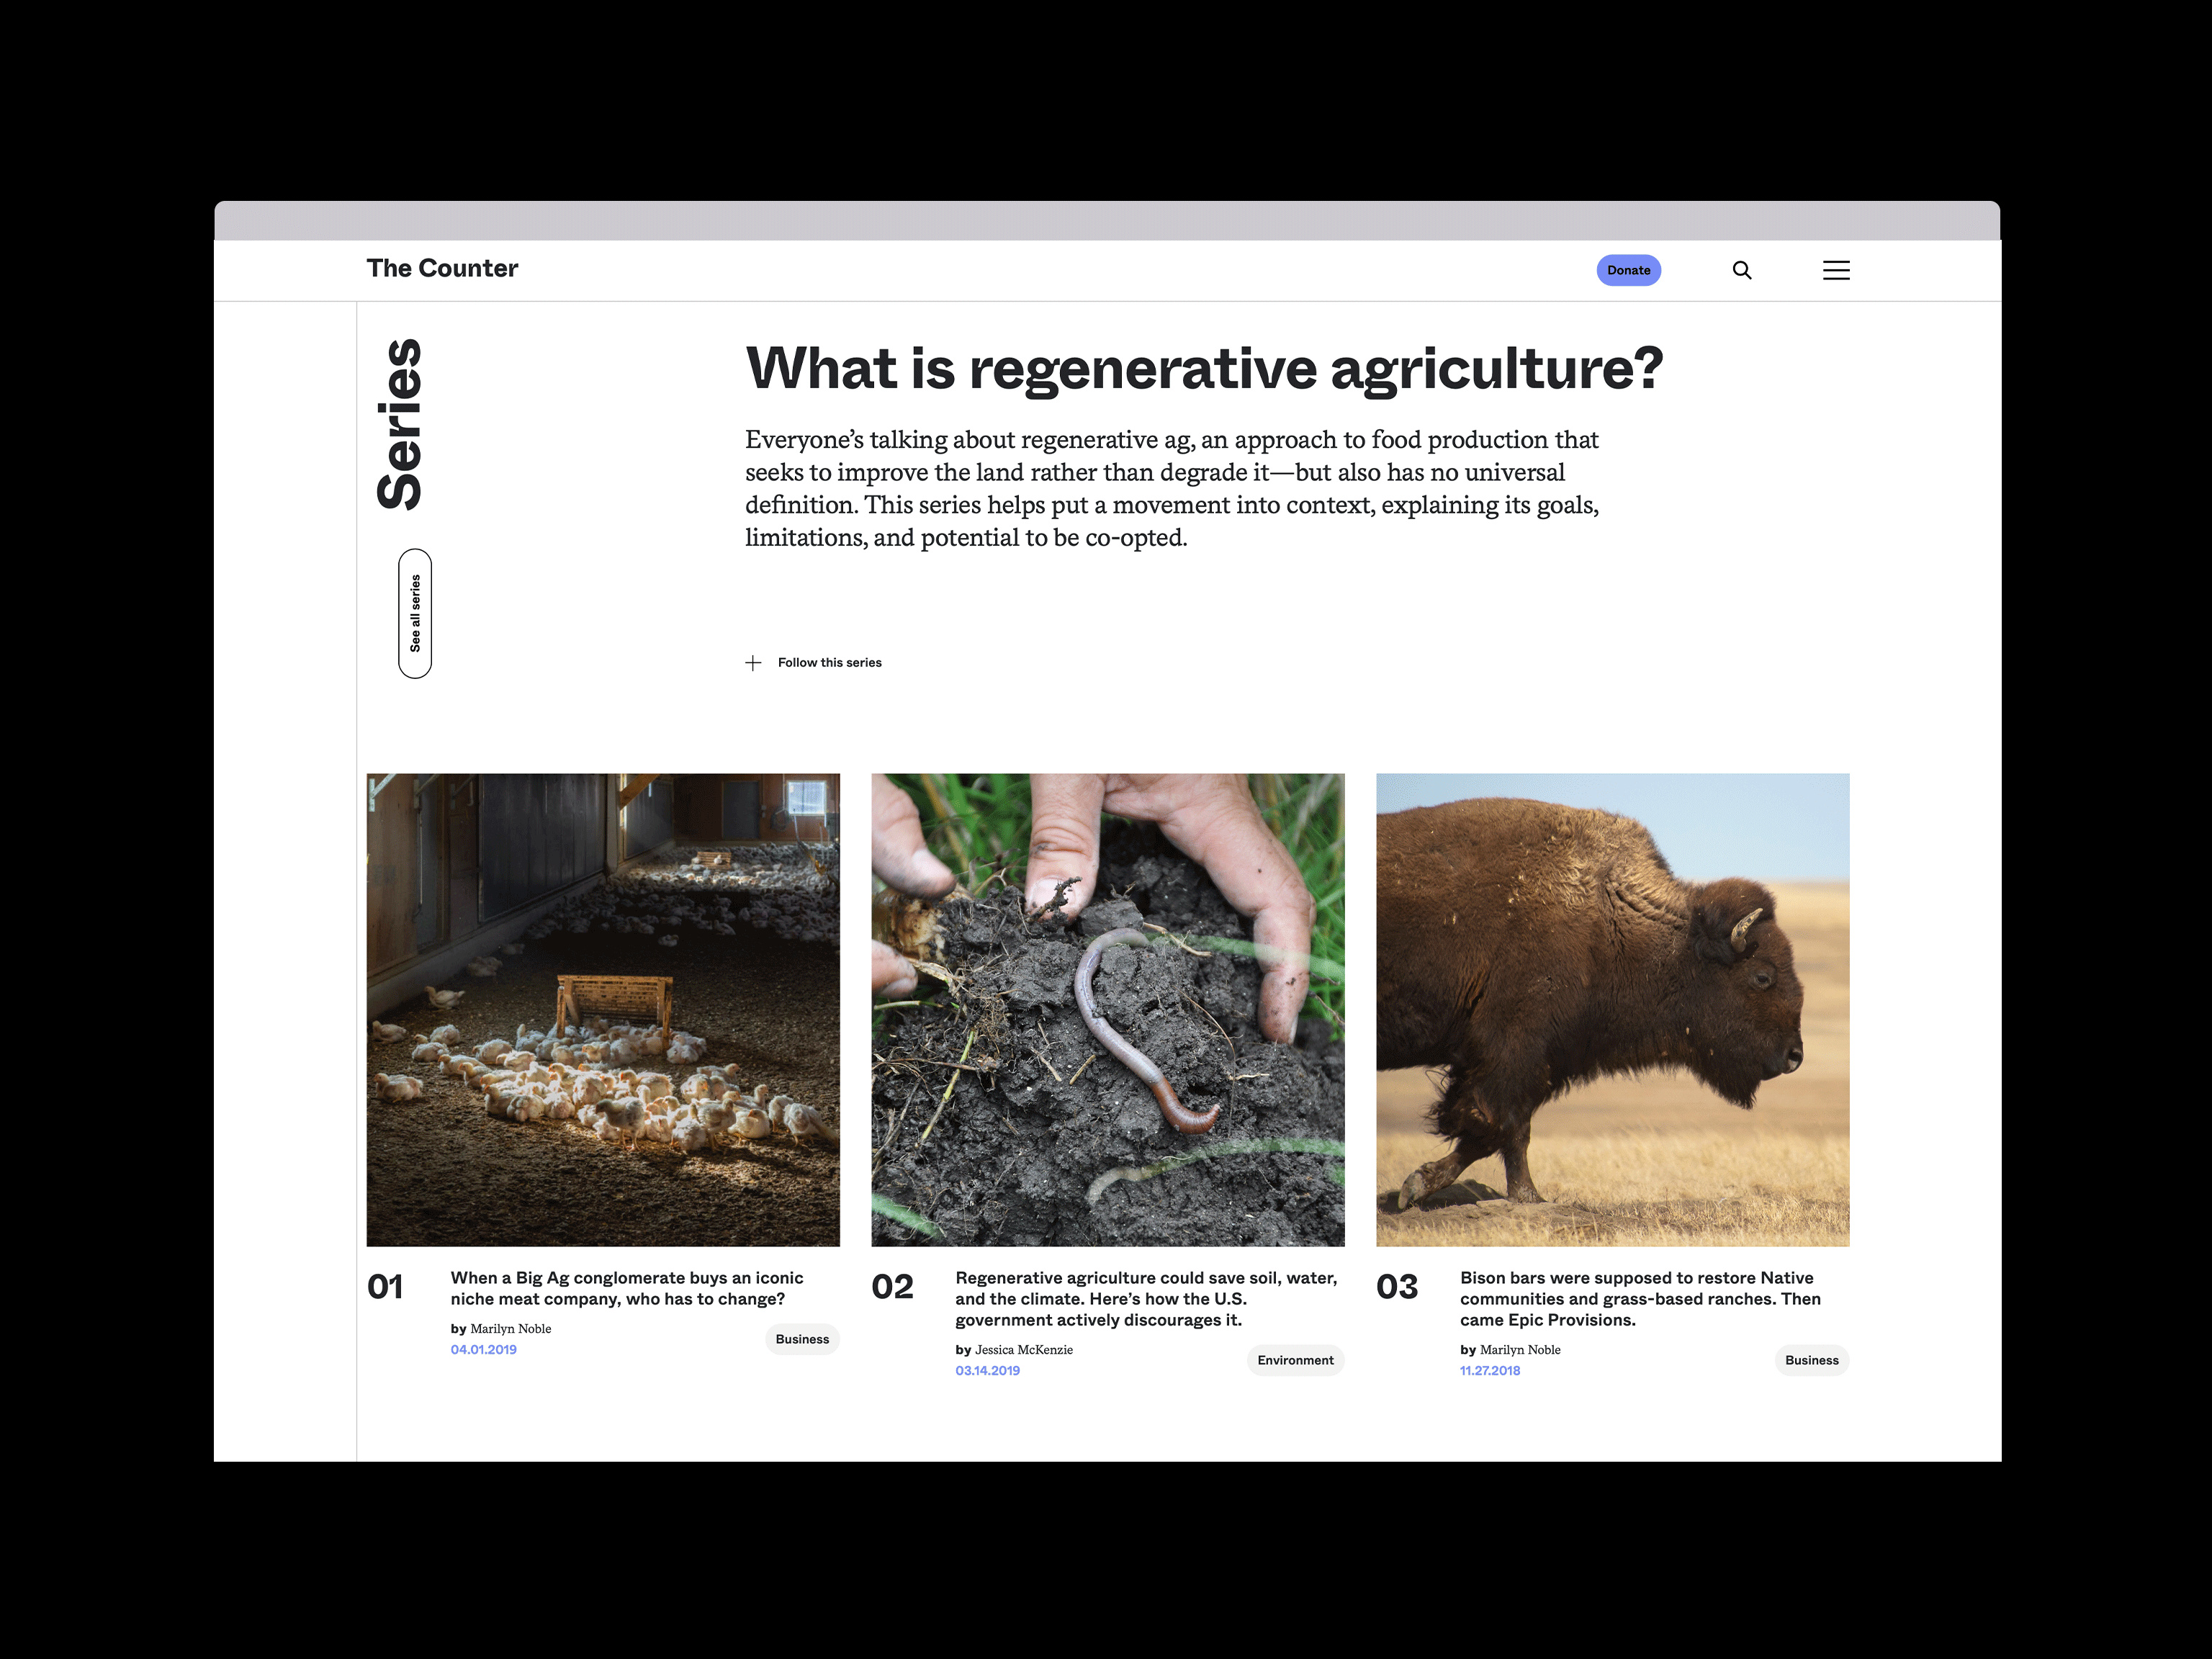Image resolution: width=2212 pixels, height=1659 pixels.
Task: Select the Environment tag under article 02
Action: coord(1295,1360)
